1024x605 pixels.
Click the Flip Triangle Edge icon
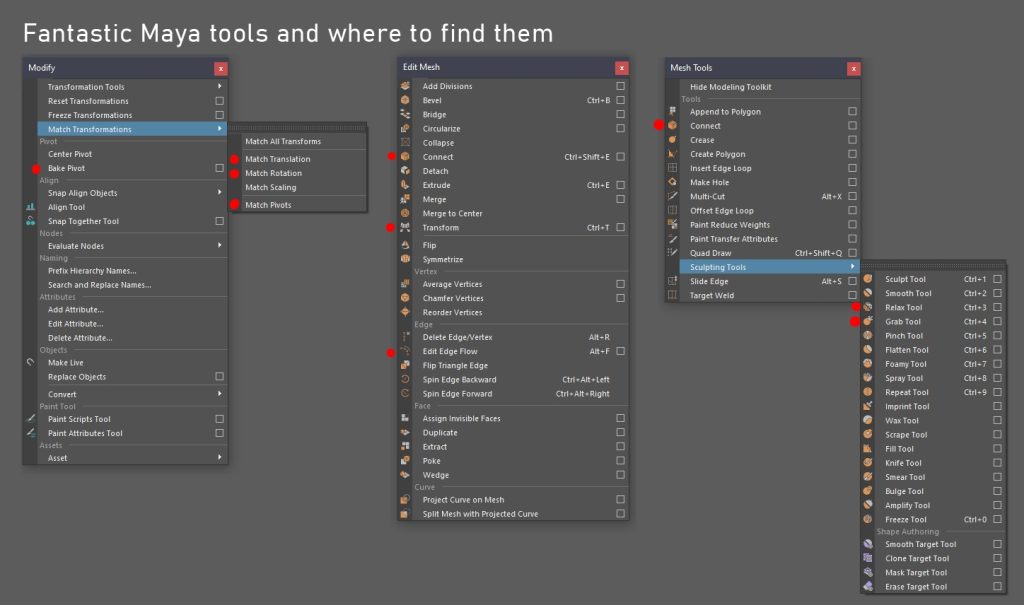[405, 365]
